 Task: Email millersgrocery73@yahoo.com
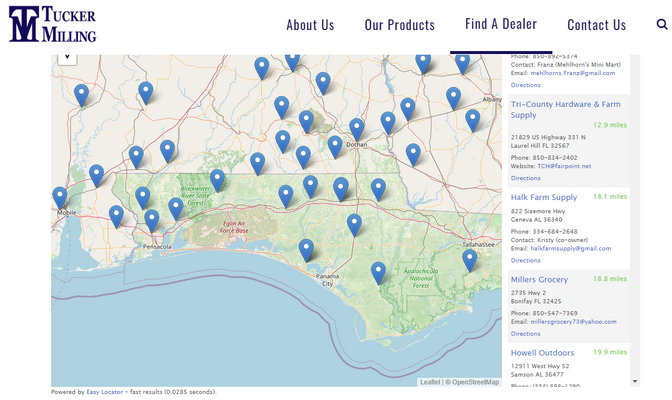573,322
